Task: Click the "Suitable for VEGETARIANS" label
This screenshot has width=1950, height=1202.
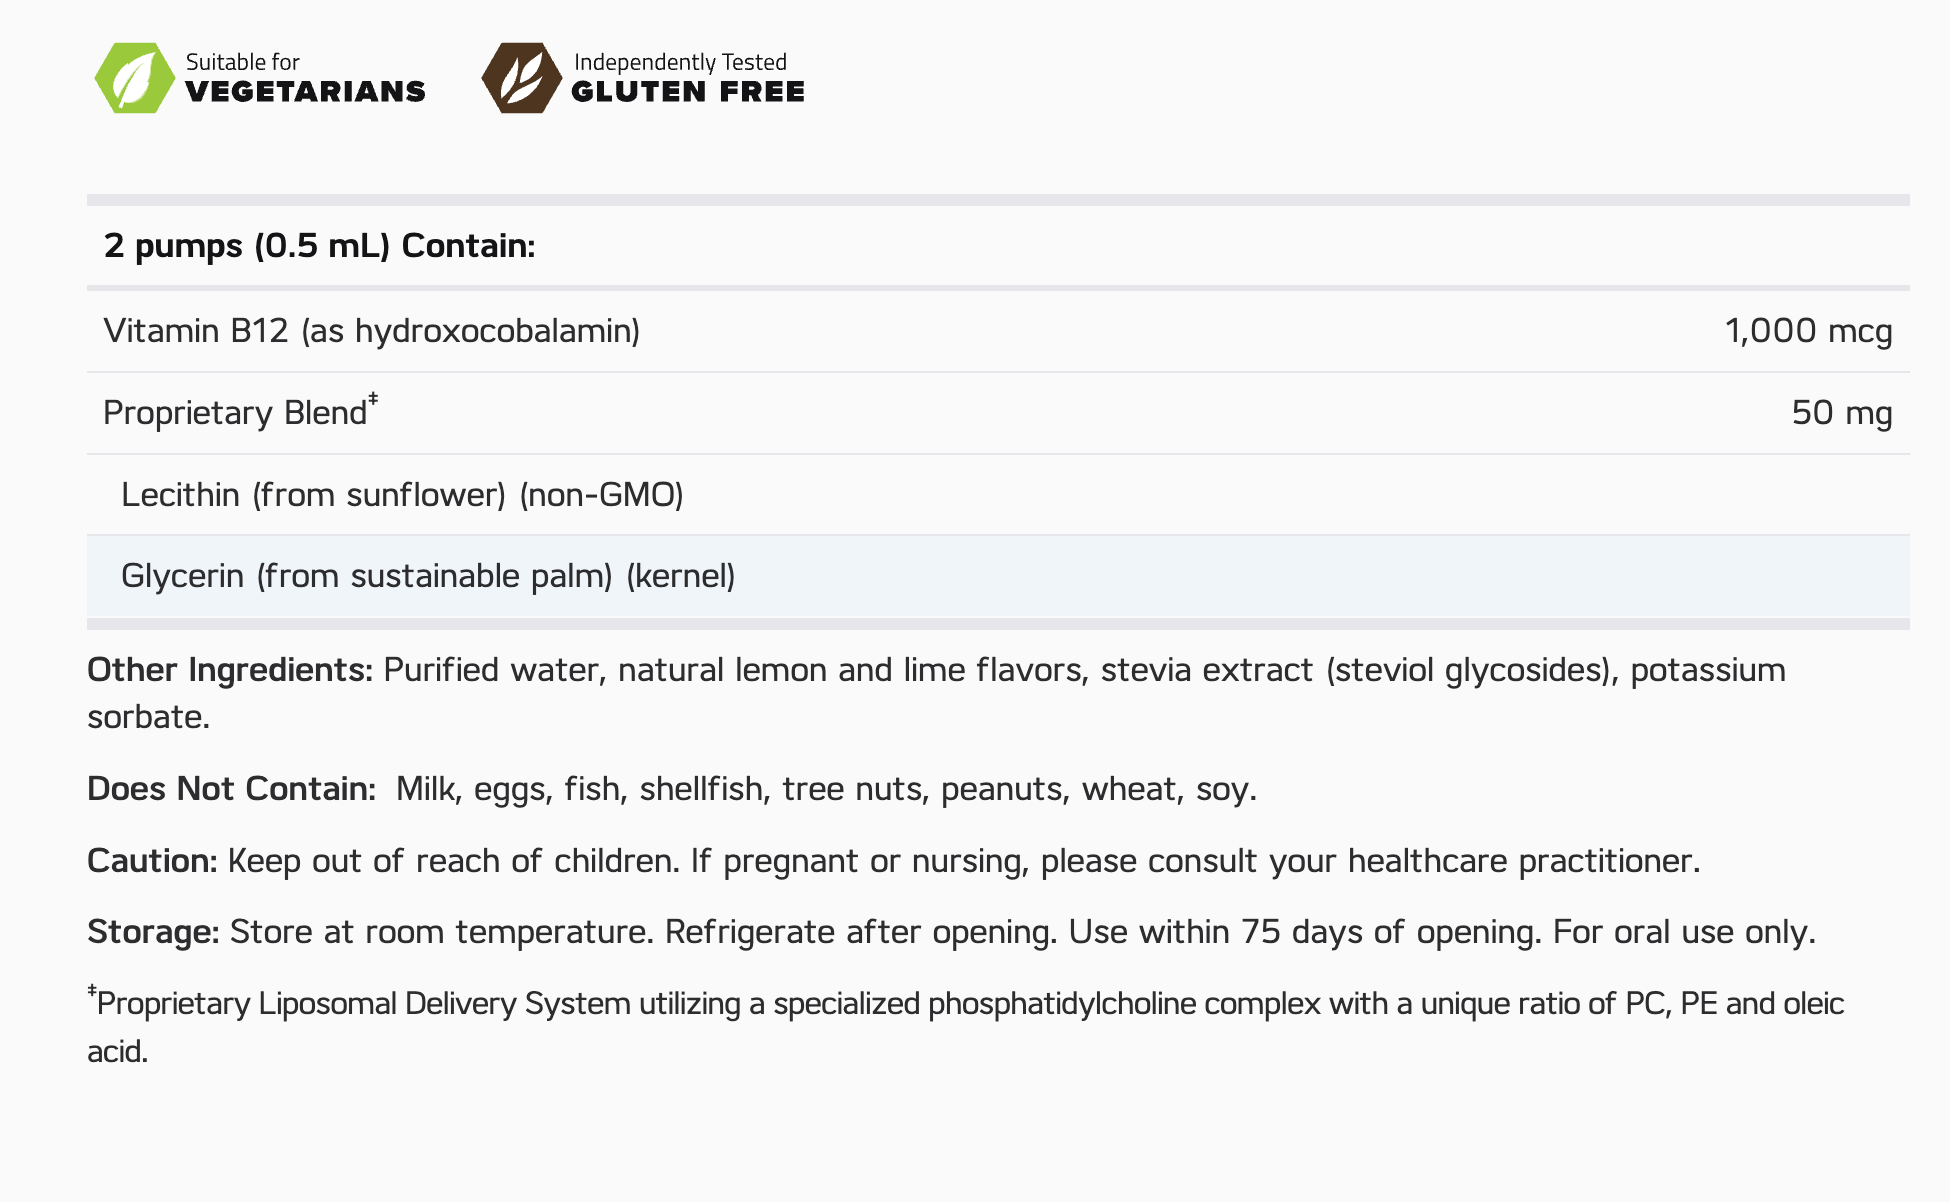Action: [305, 78]
